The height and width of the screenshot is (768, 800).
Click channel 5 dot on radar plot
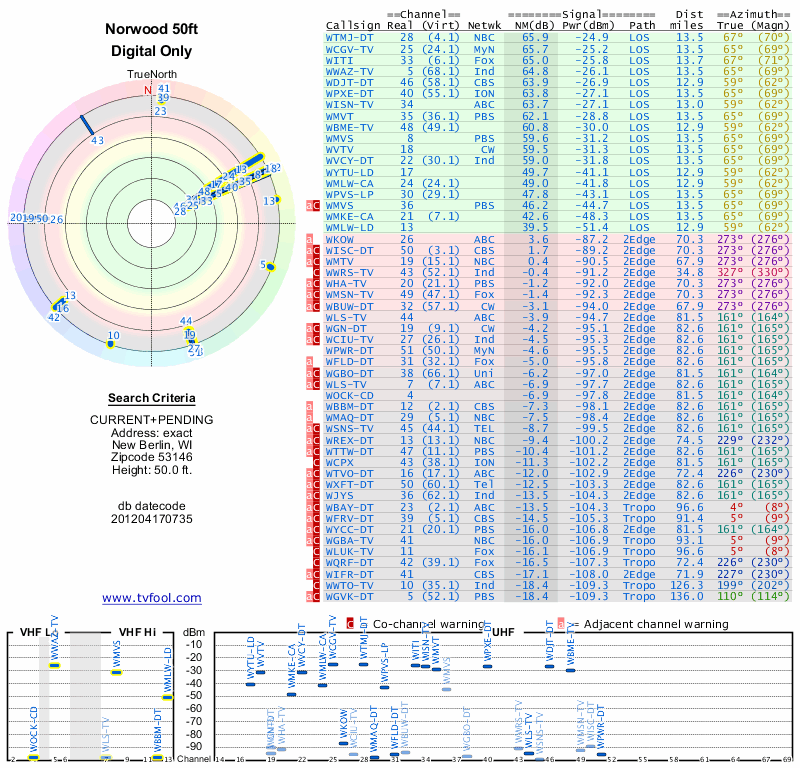point(270,266)
